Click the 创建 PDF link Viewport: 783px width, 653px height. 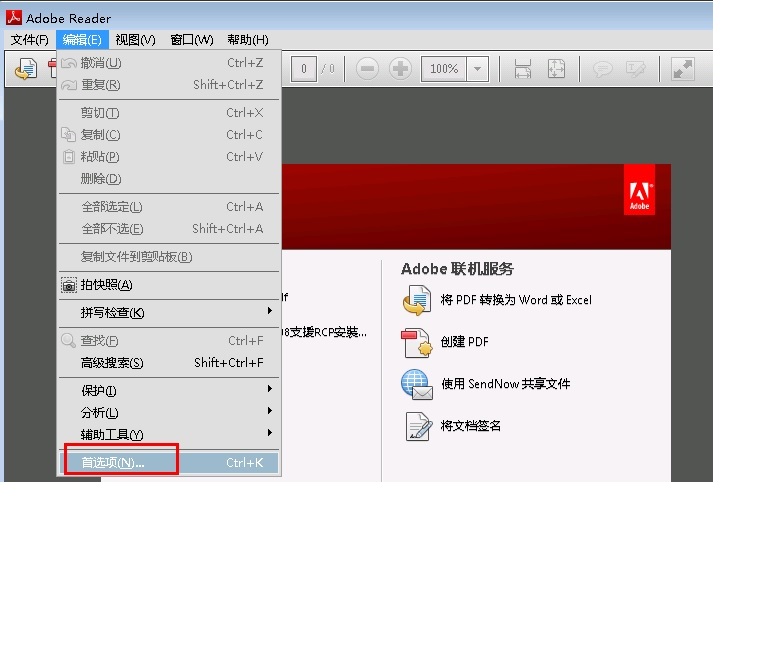(x=465, y=342)
